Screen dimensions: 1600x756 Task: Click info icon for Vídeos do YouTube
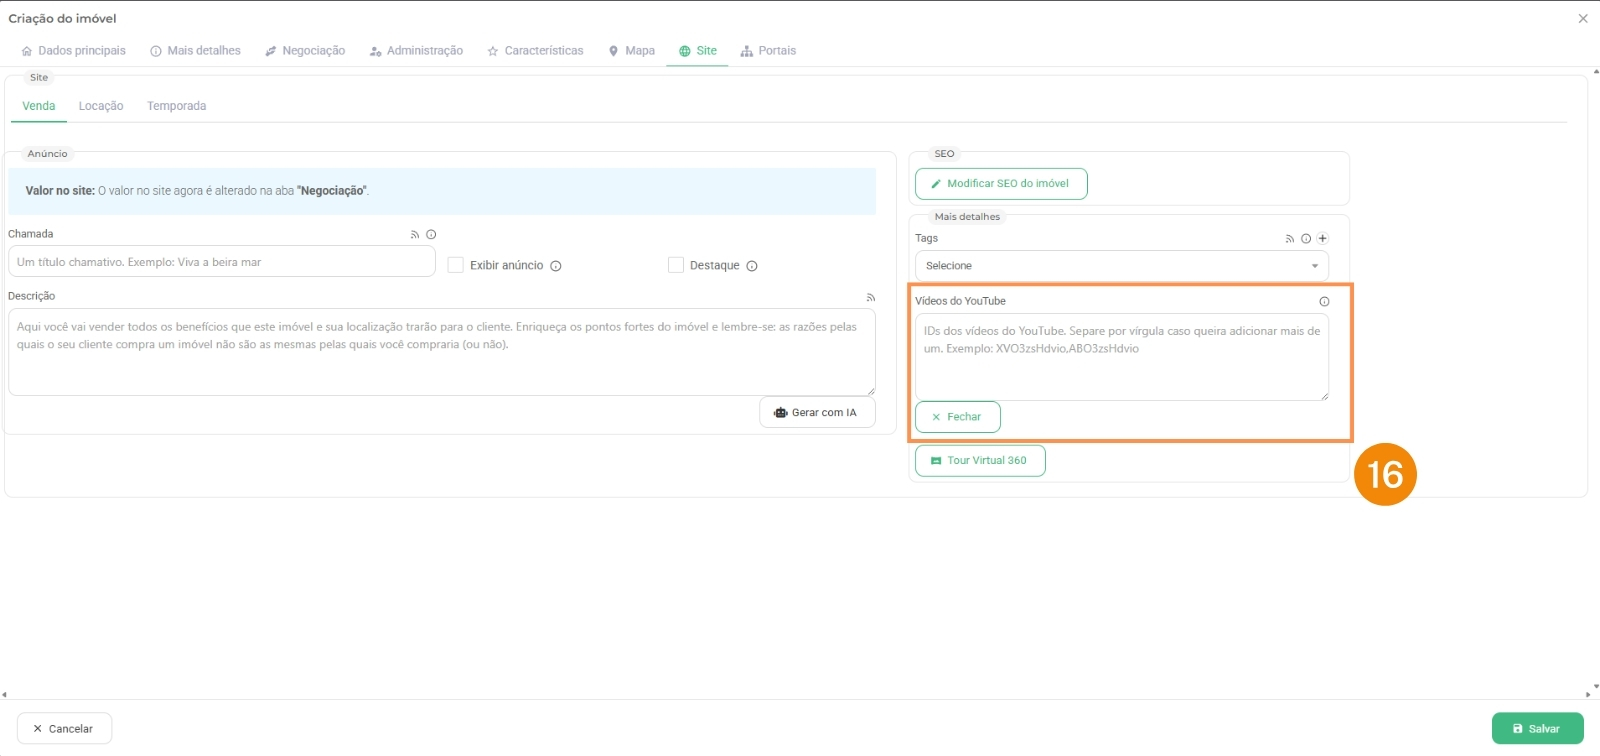[x=1324, y=302]
